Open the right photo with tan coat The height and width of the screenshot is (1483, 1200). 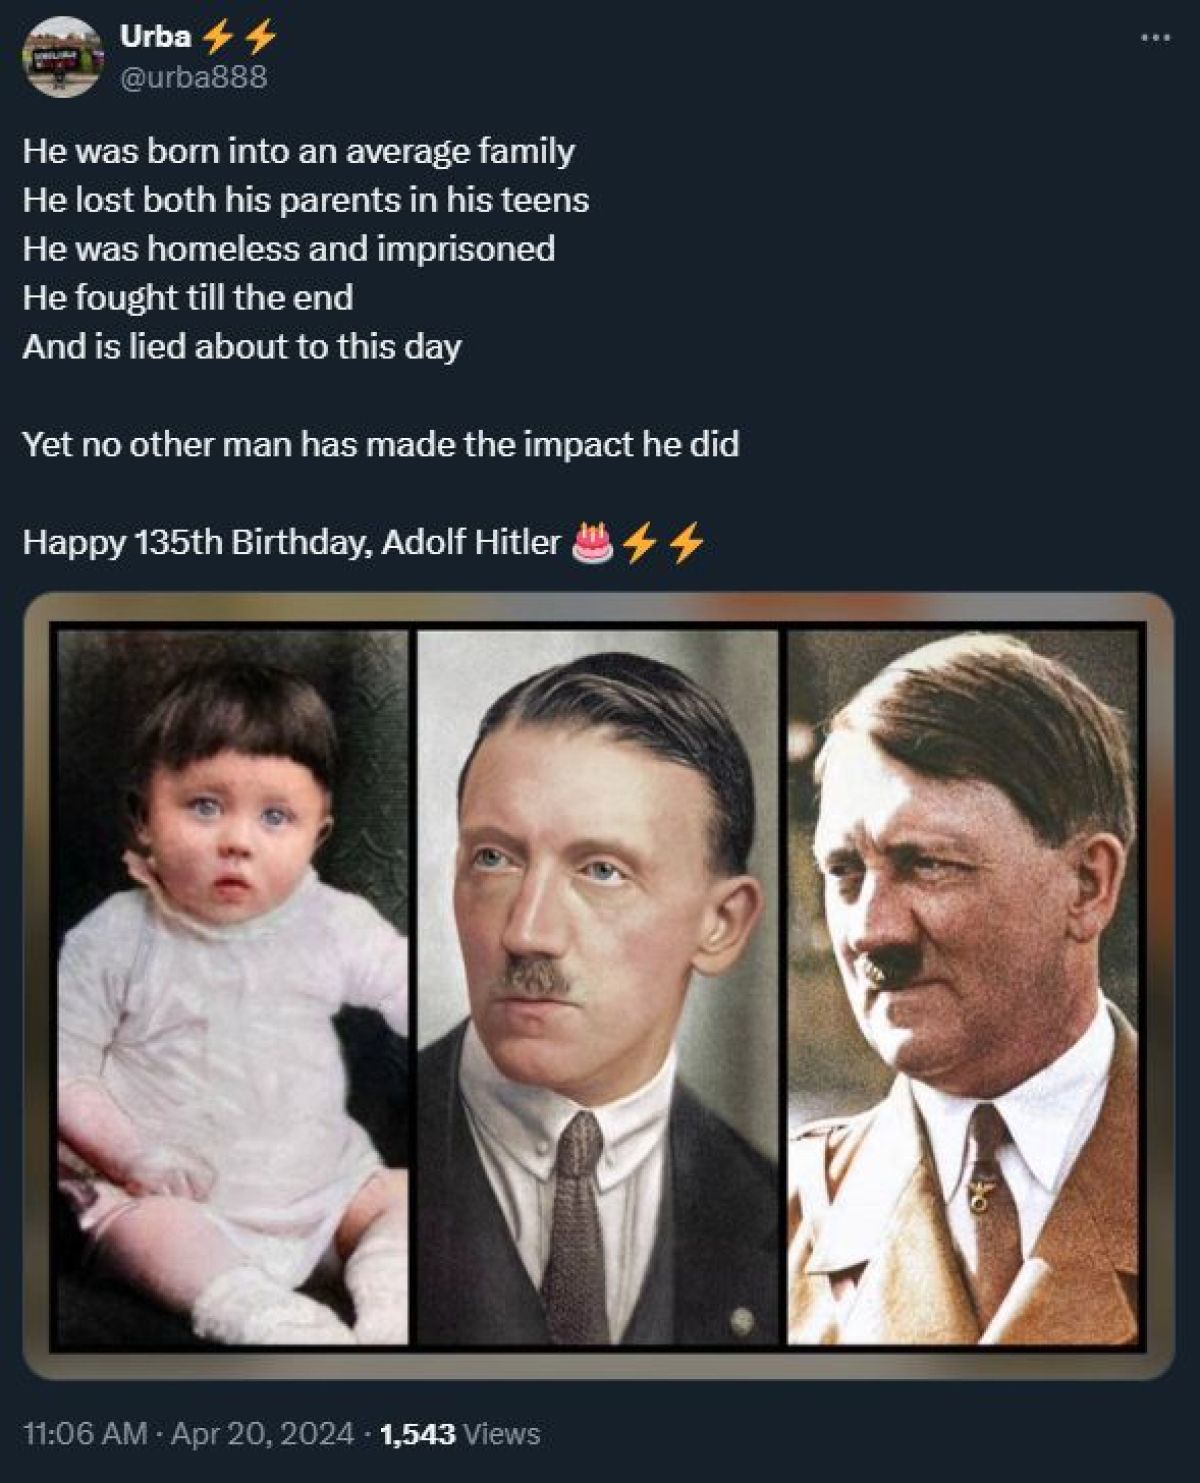click(964, 987)
